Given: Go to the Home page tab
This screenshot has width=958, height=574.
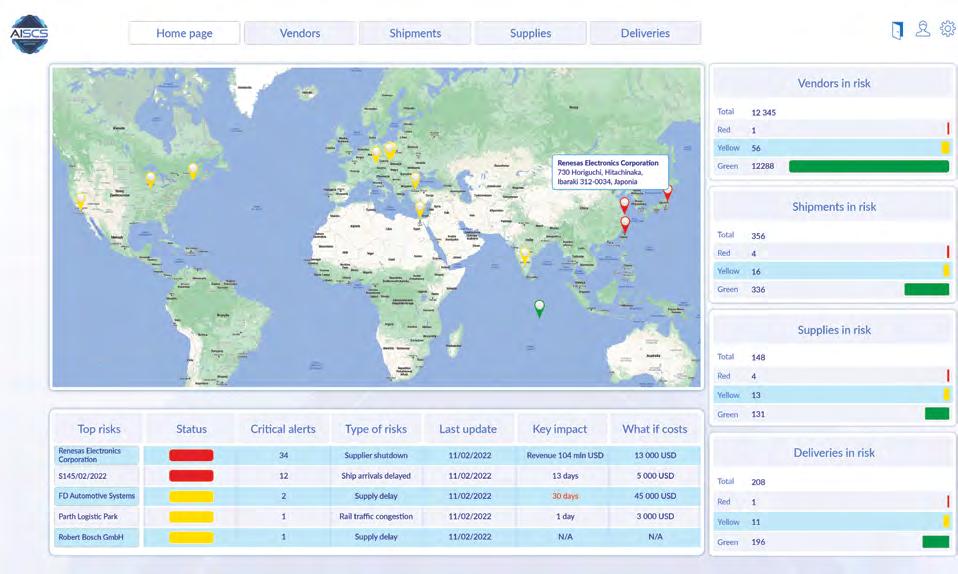Looking at the screenshot, I should (184, 33).
